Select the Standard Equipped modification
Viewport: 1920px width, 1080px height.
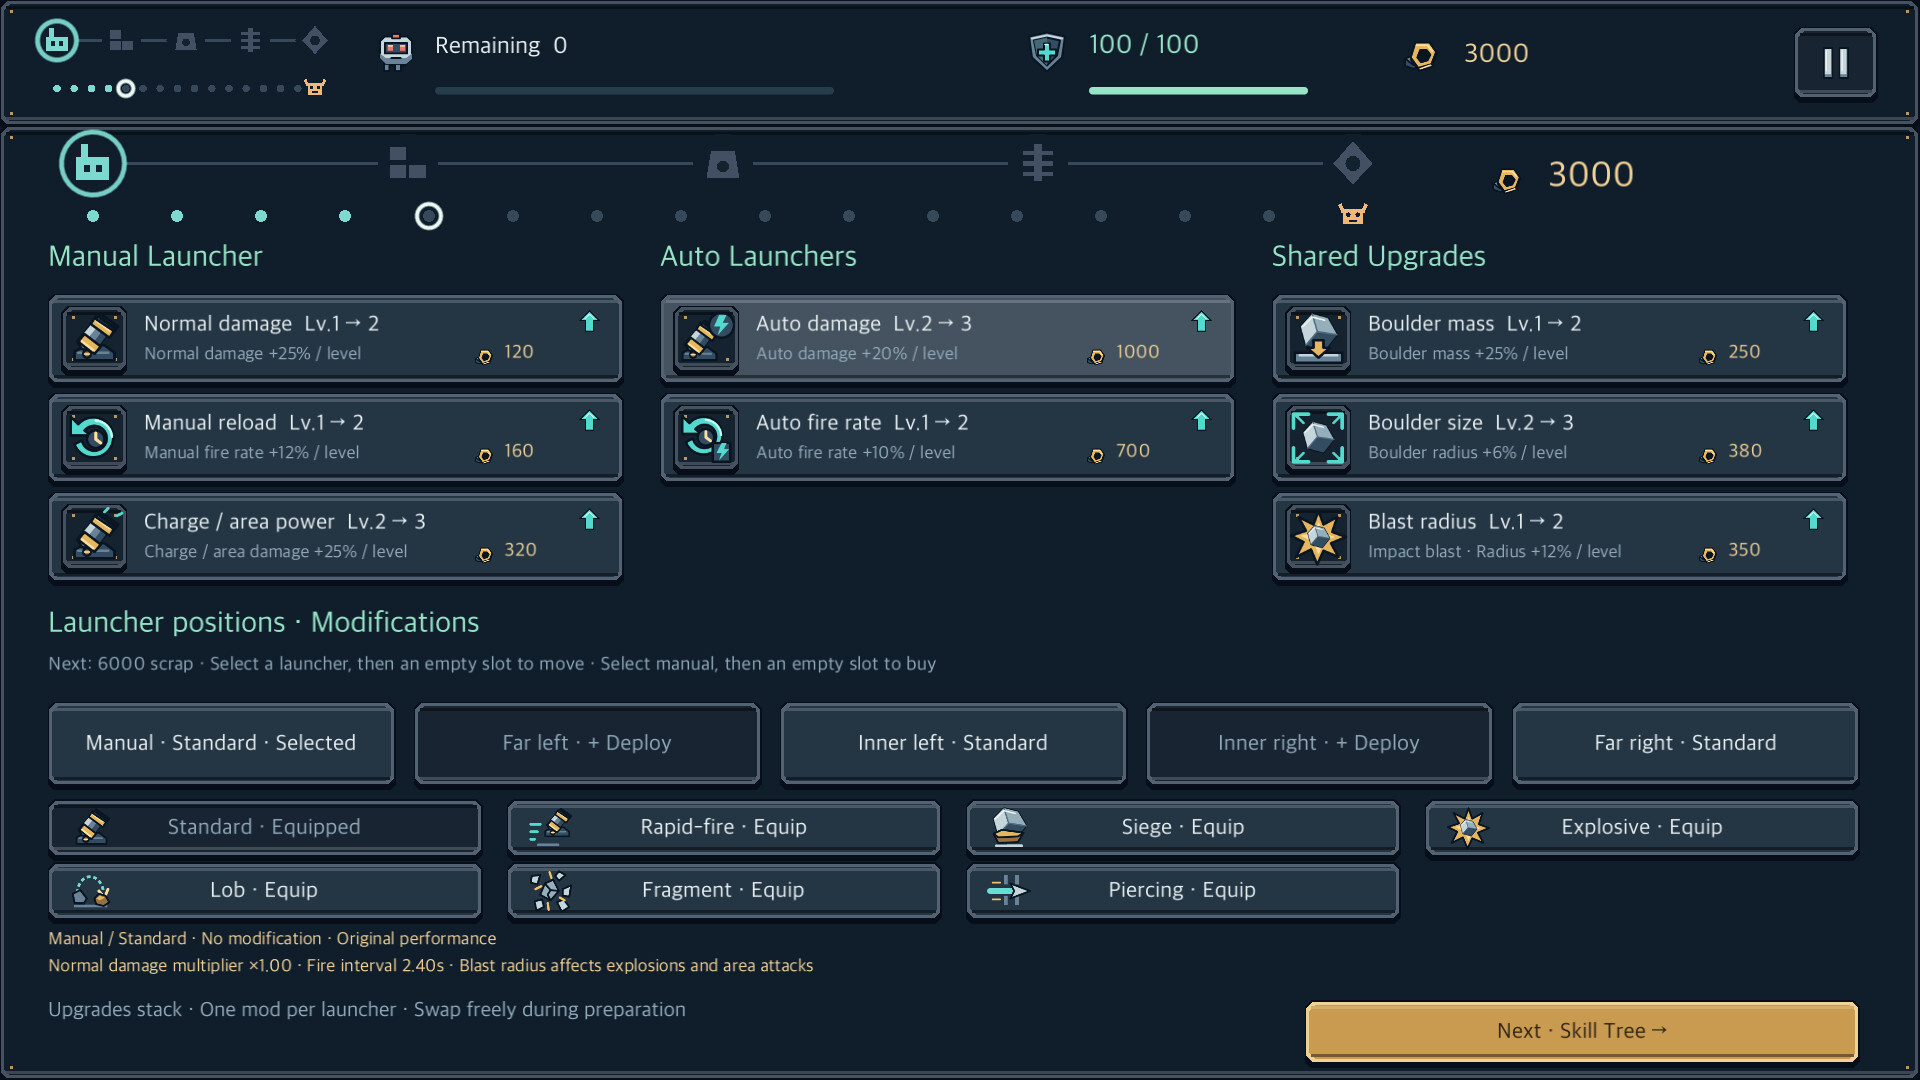[264, 827]
